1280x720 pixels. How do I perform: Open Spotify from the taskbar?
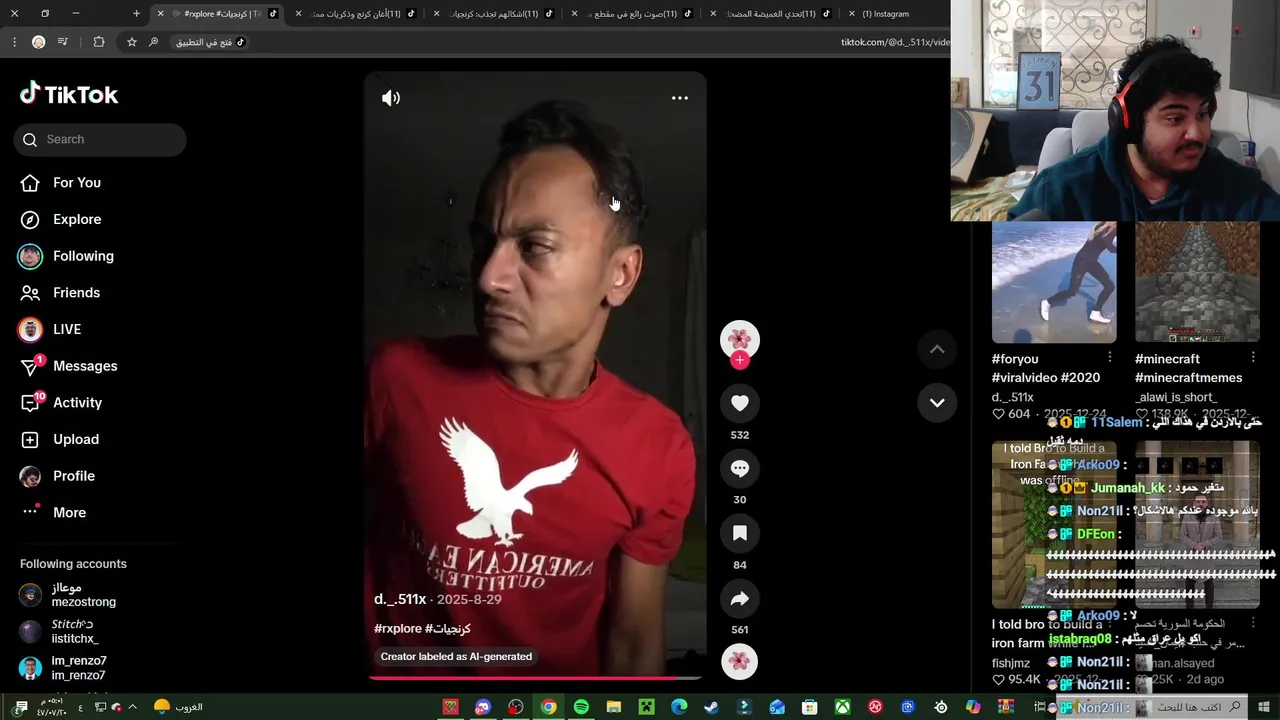581,707
